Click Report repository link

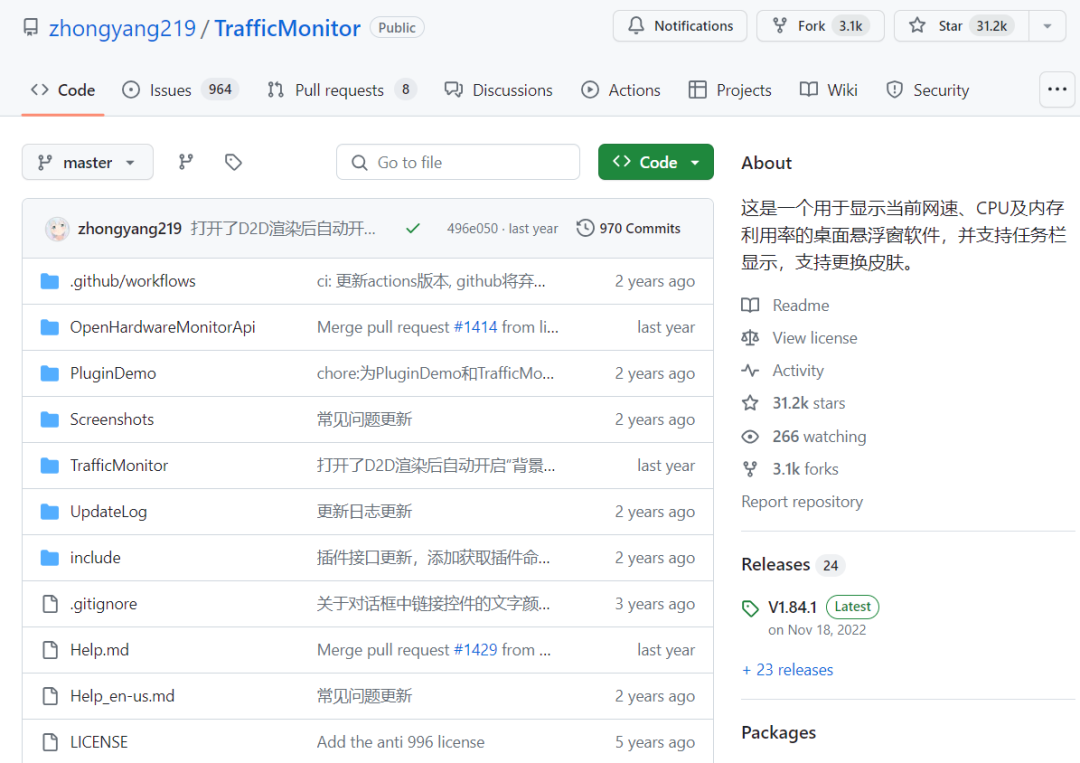point(802,502)
